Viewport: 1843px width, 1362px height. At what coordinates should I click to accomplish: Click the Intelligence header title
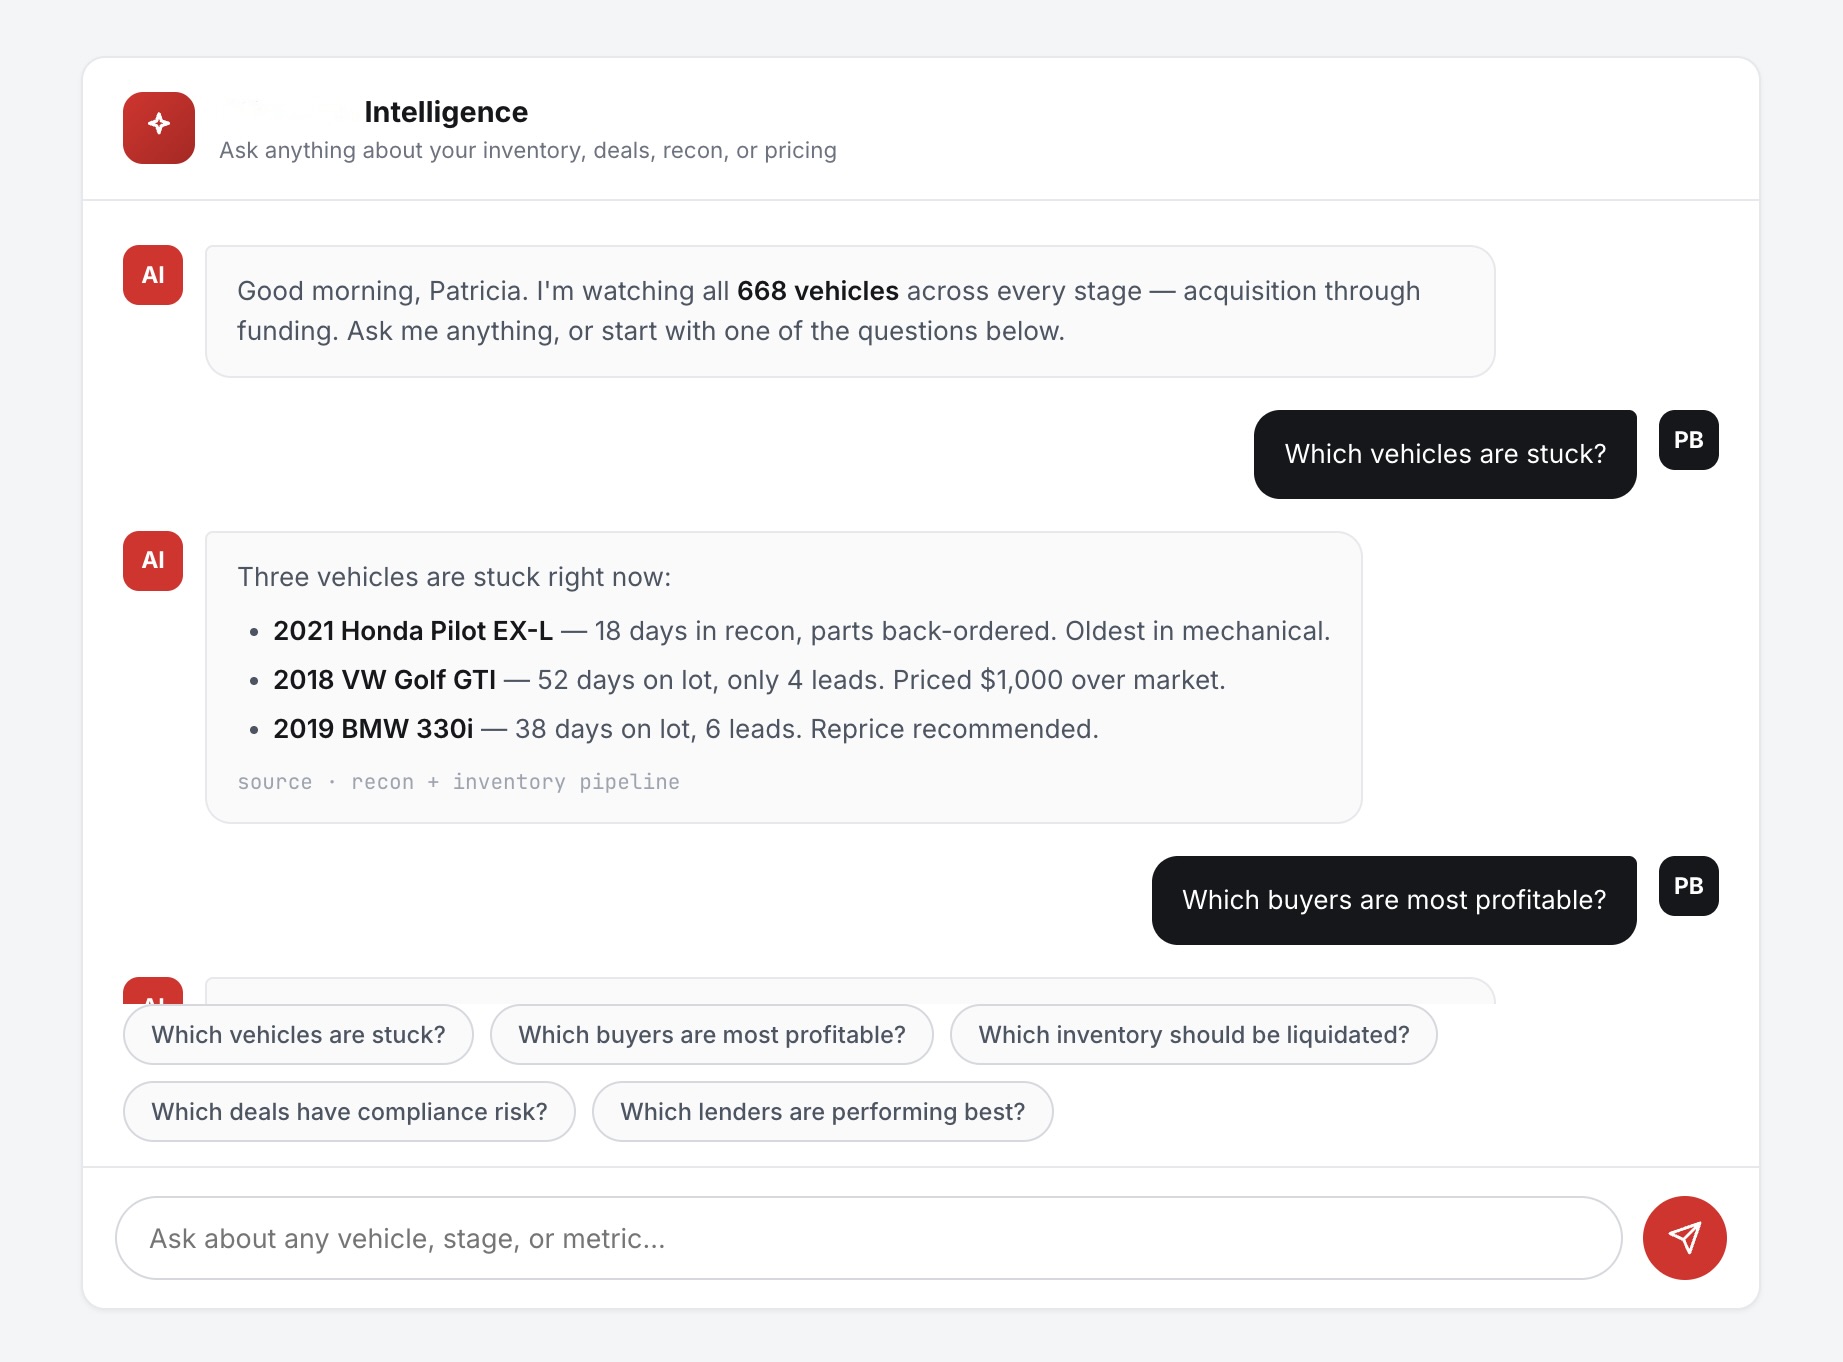tap(446, 112)
